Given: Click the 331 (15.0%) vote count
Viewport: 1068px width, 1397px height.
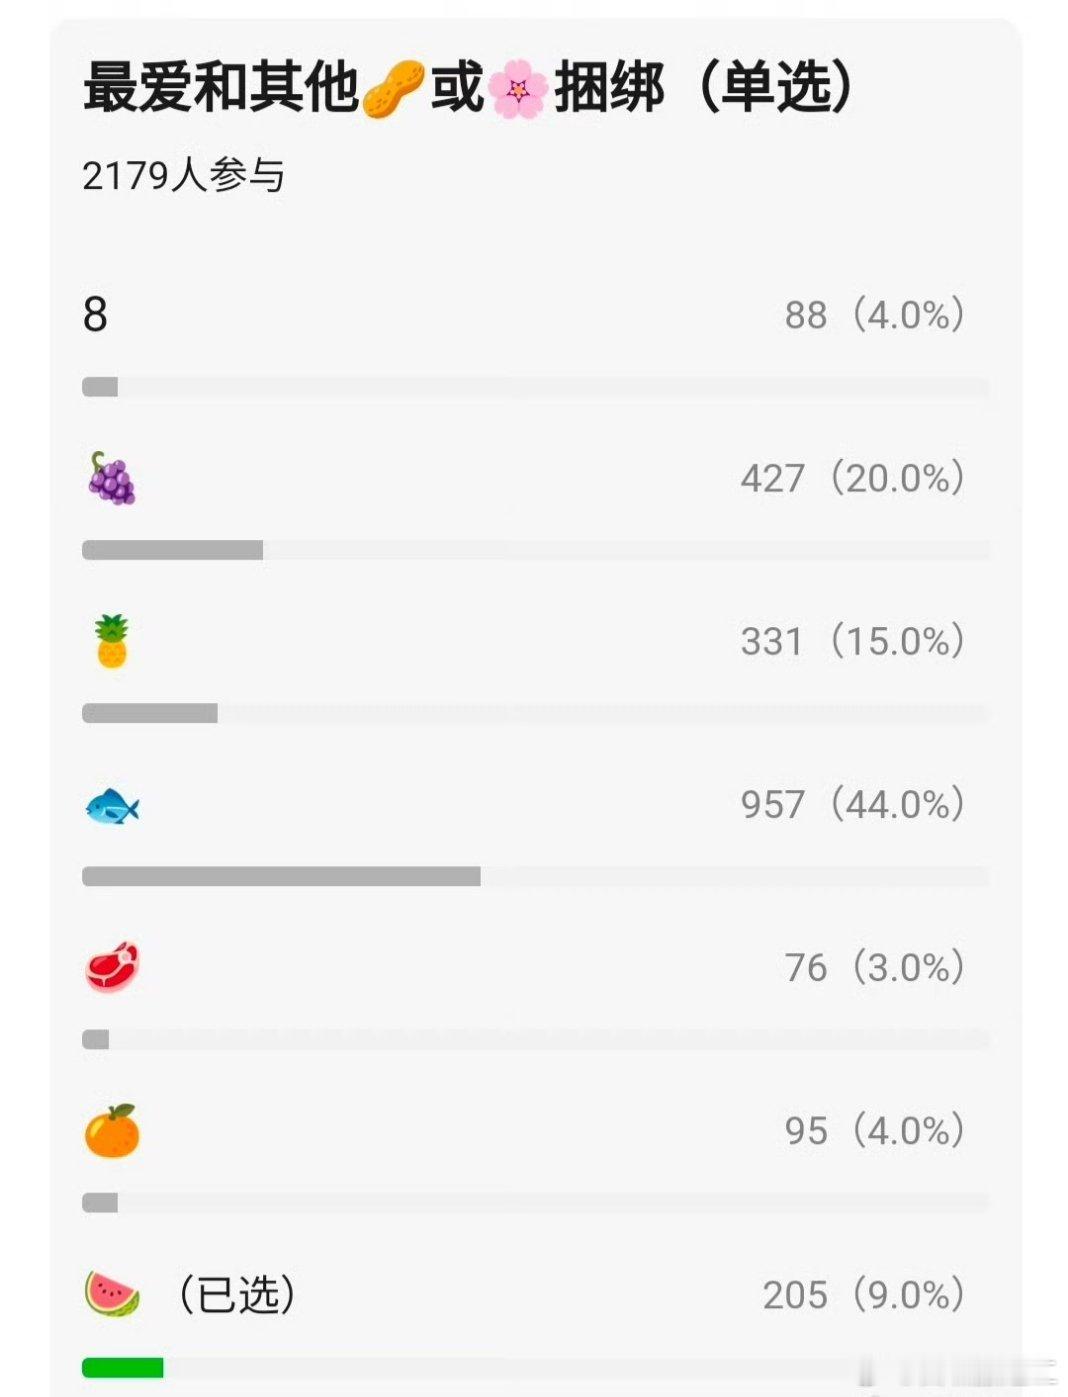Looking at the screenshot, I should [x=853, y=641].
